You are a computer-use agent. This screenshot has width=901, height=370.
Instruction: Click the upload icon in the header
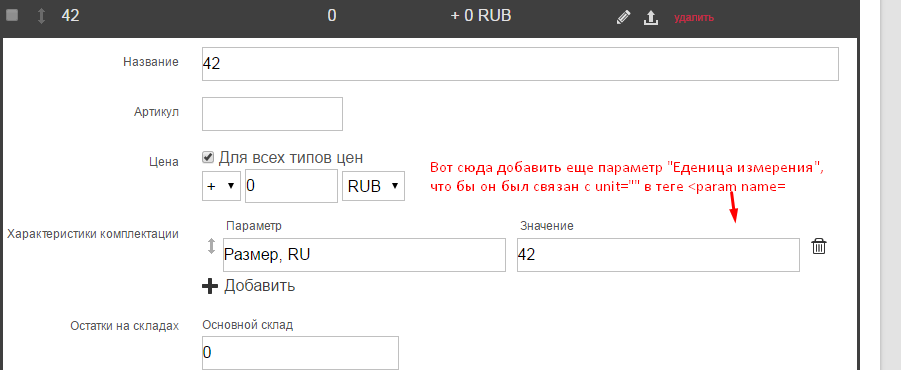[650, 17]
